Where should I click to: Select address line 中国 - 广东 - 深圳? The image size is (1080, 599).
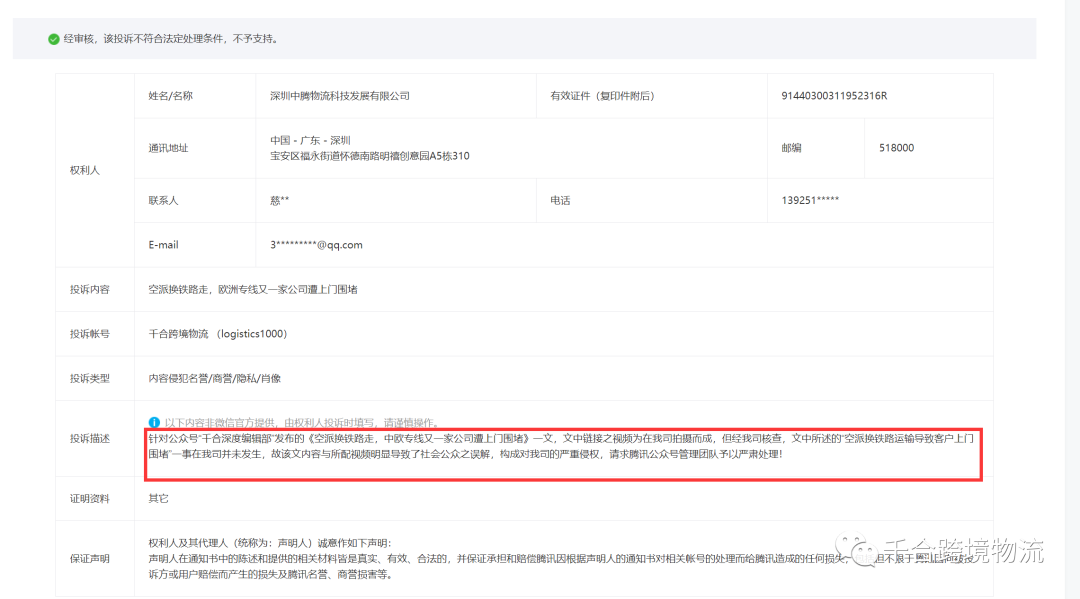(310, 140)
